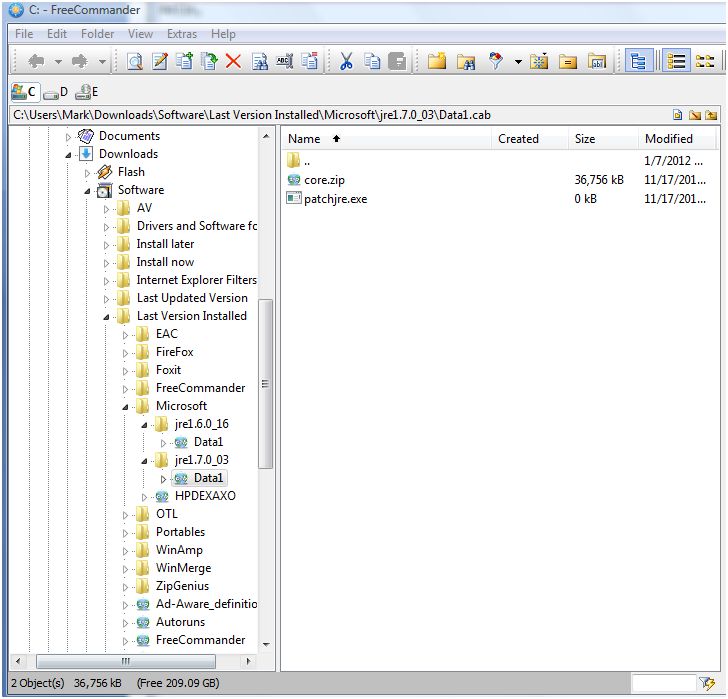Click the status bar quick filter field
Screen dimensions: 728x699
point(664,683)
